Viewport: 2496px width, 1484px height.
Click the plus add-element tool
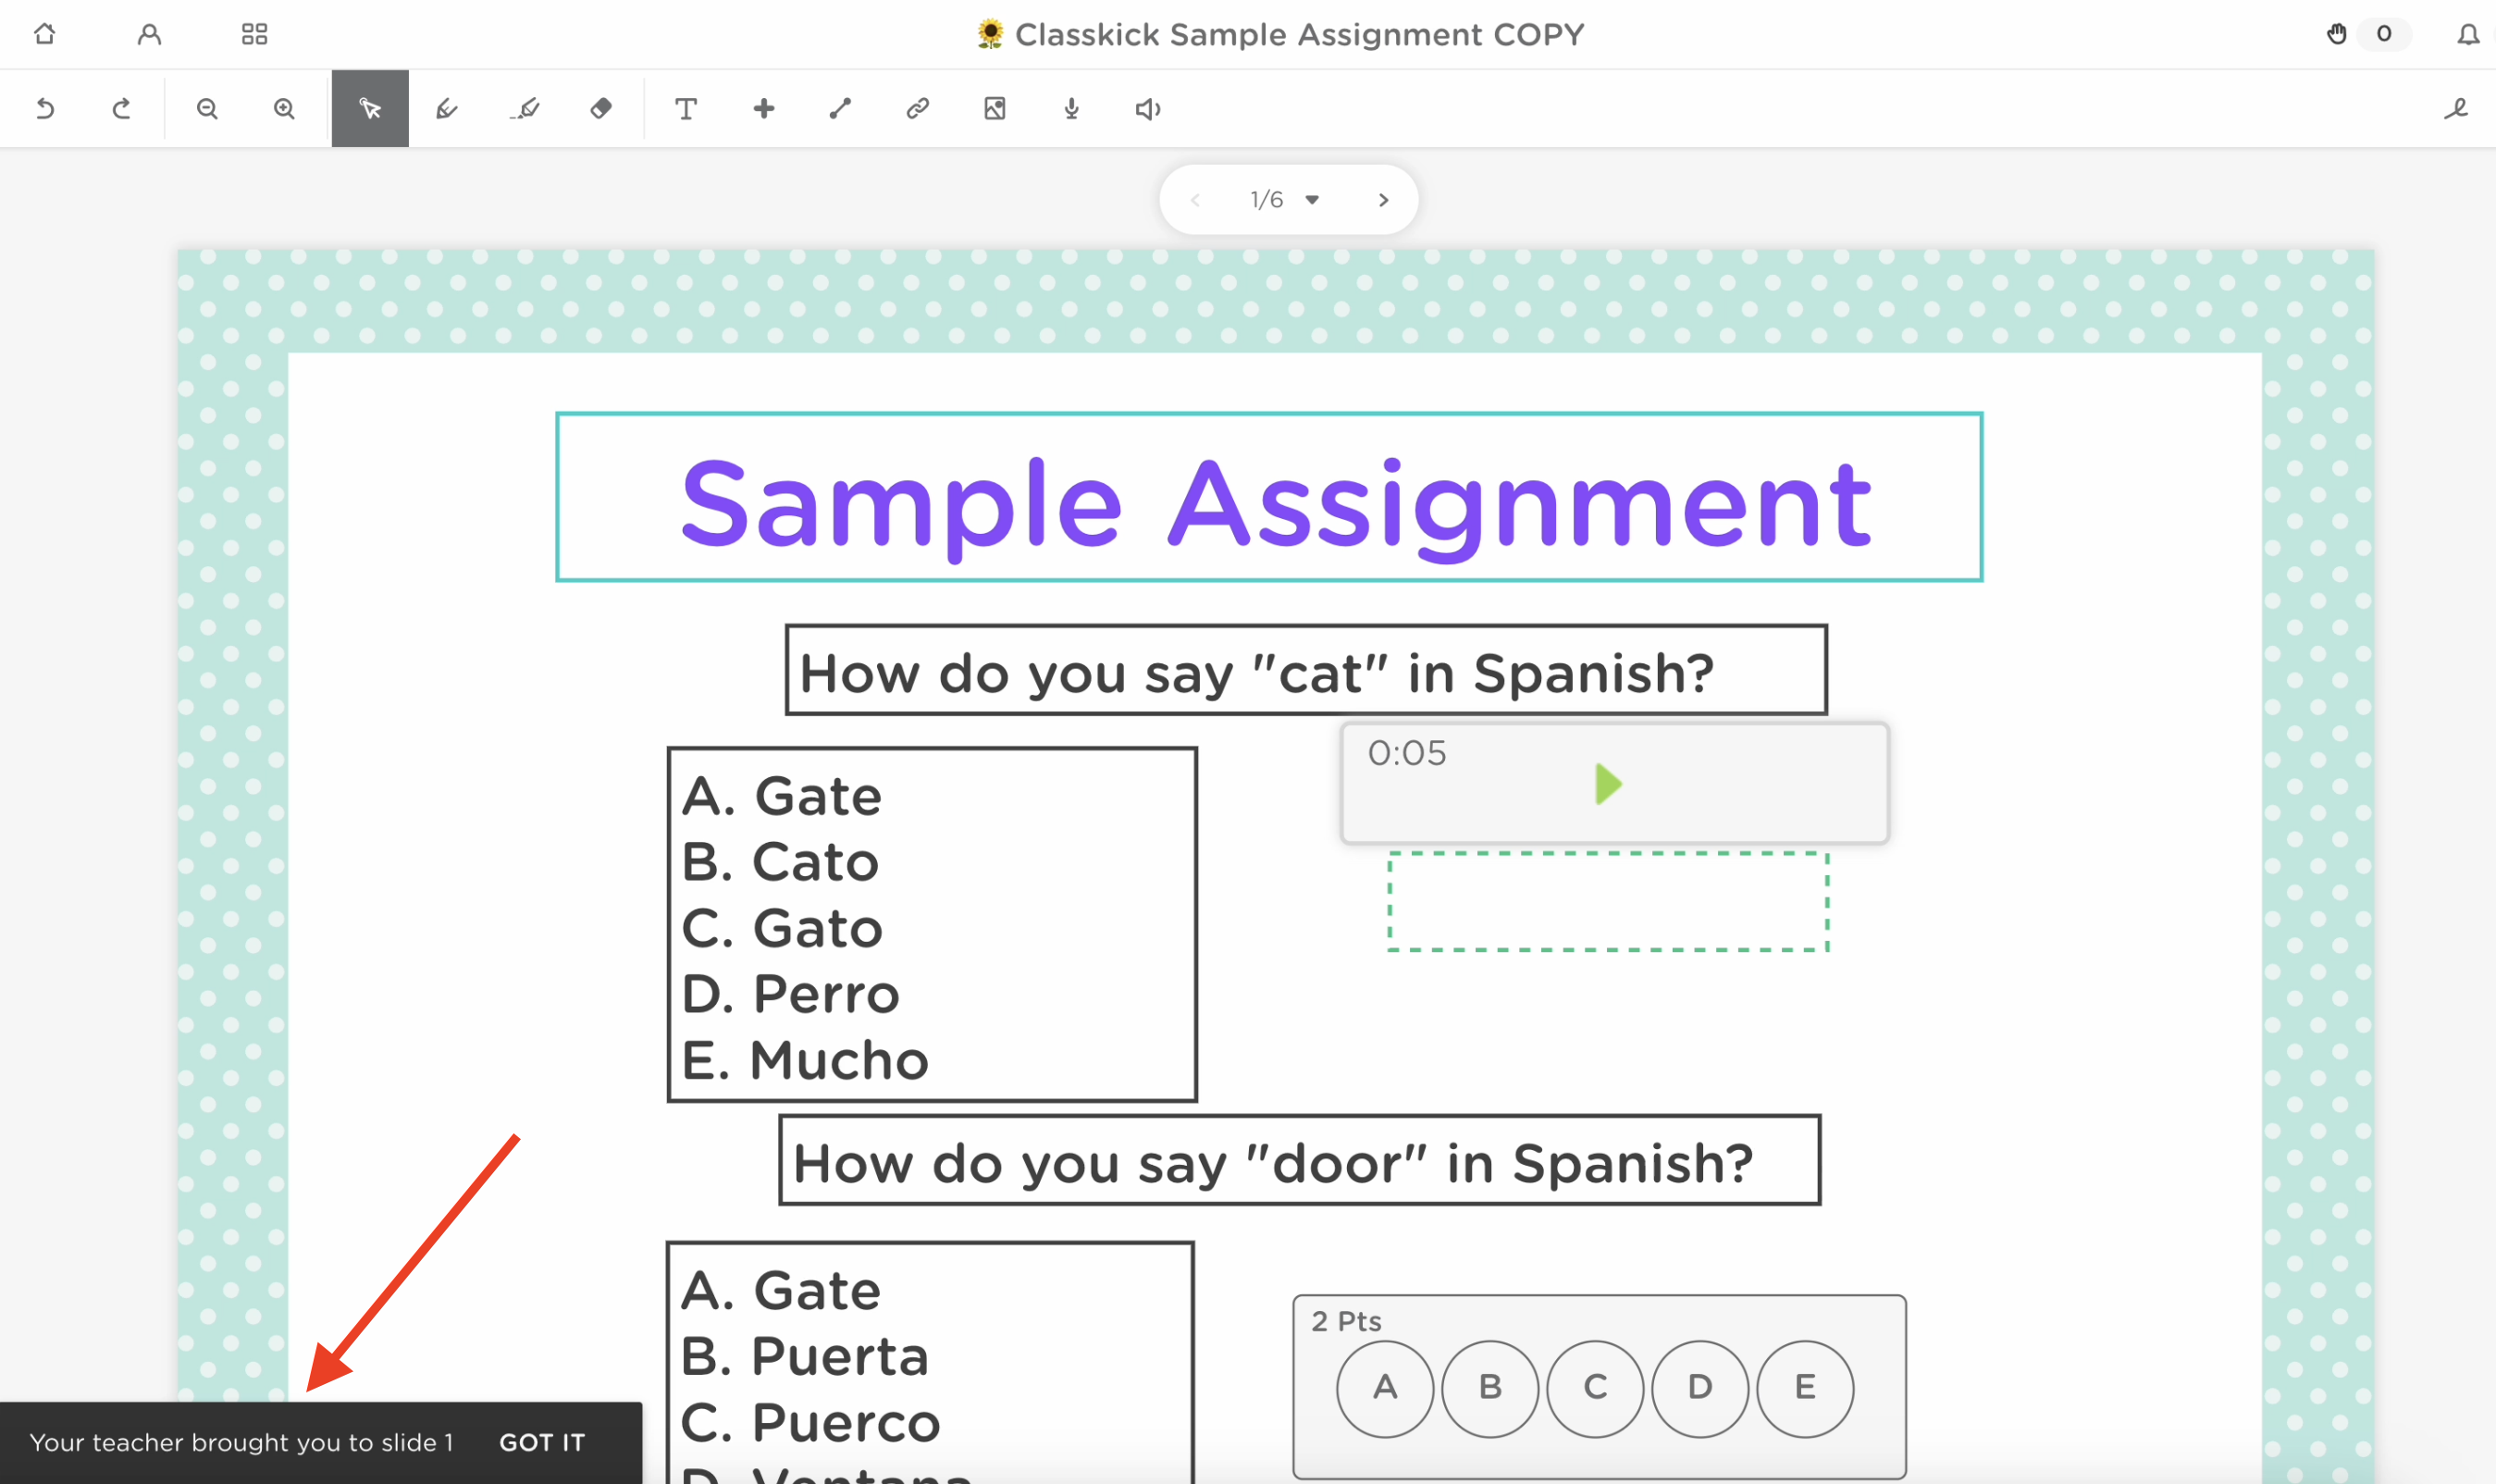tap(763, 108)
